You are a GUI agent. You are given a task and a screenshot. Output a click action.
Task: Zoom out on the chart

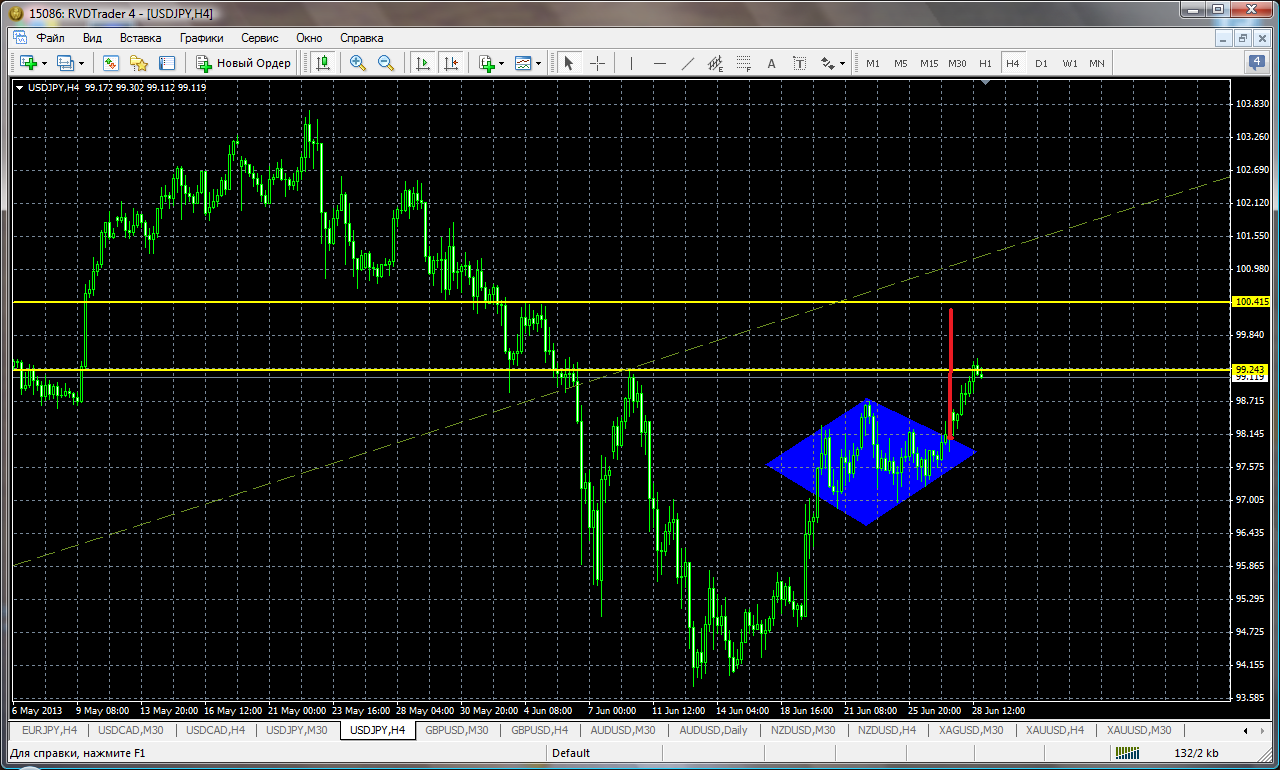pos(385,63)
